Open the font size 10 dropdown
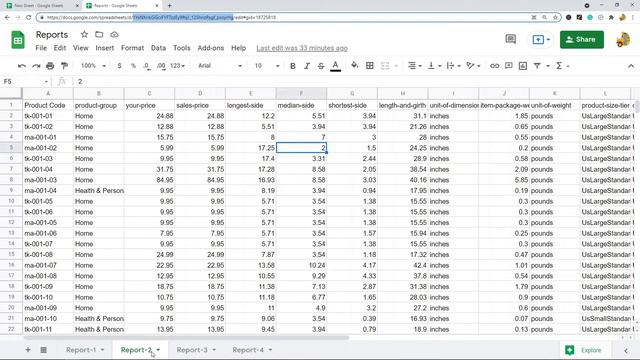This screenshot has height=360, width=640. tap(267, 66)
